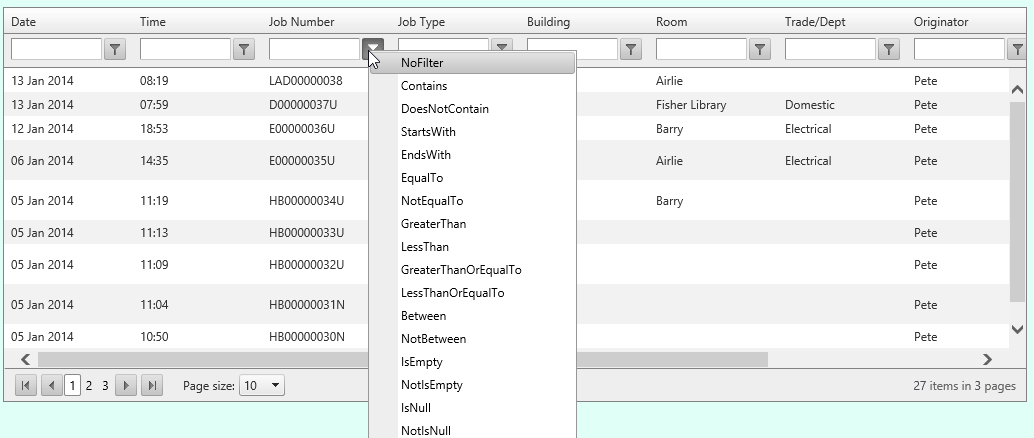Viewport: 1034px width, 438px height.
Task: Open filter menu for Date column
Action: click(115, 49)
